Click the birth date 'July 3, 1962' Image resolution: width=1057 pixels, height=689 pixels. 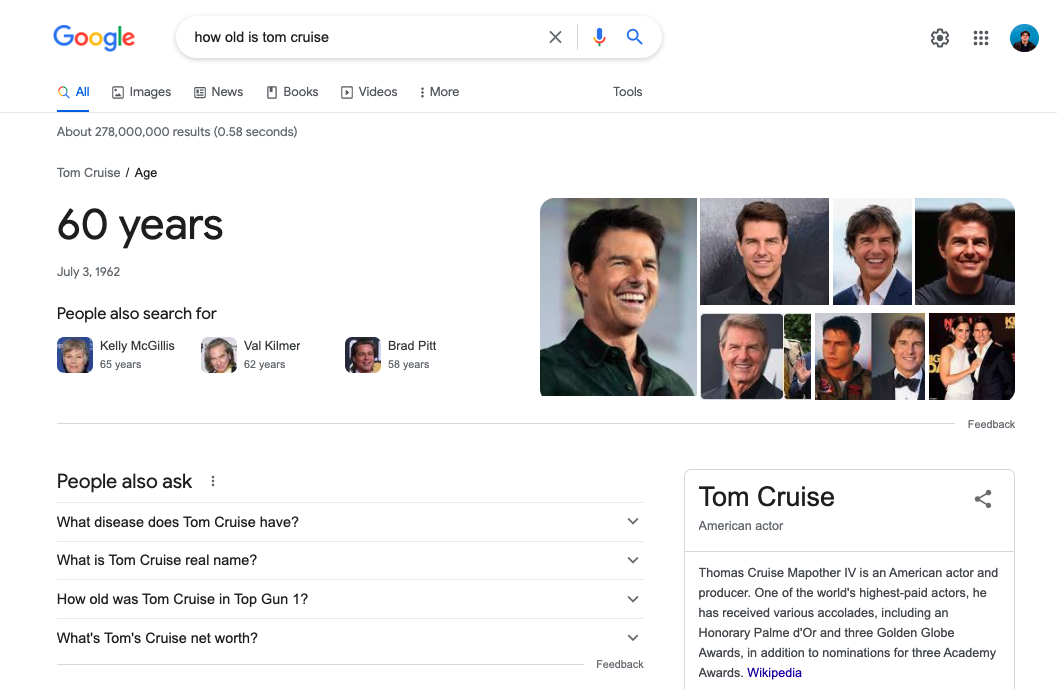[x=88, y=272]
